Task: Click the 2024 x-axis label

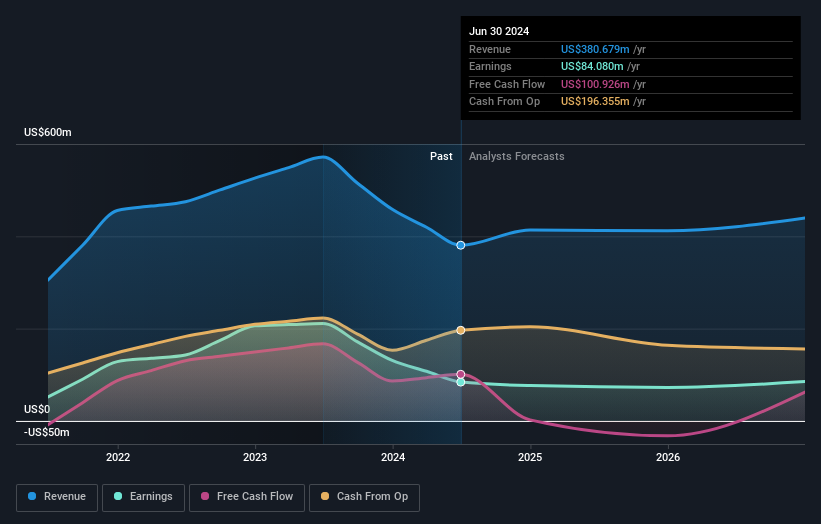Action: [x=393, y=457]
